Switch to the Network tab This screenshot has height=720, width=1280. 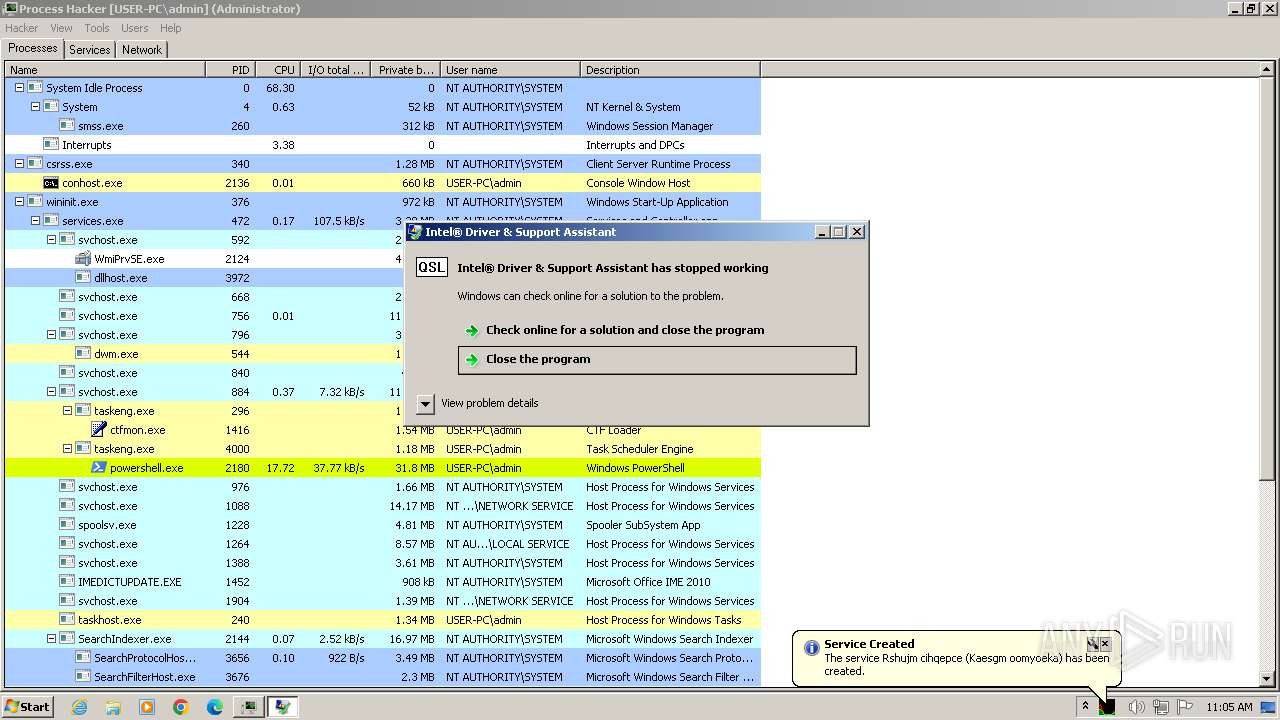click(142, 50)
